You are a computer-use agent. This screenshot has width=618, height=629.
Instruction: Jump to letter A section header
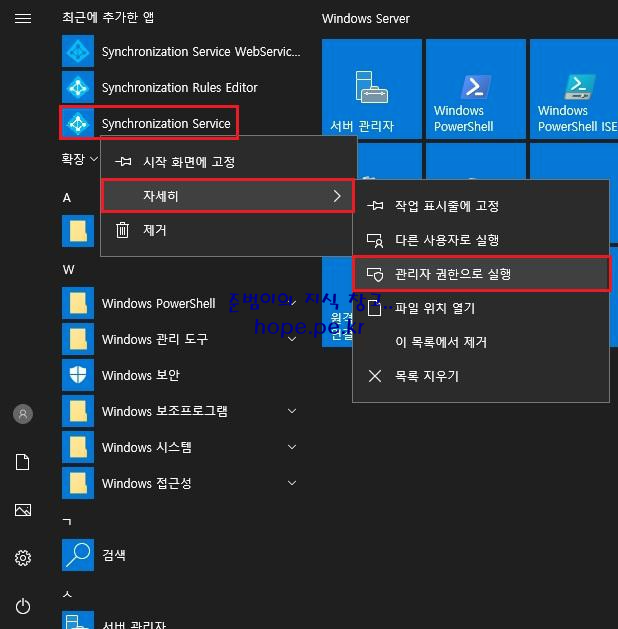point(67,198)
